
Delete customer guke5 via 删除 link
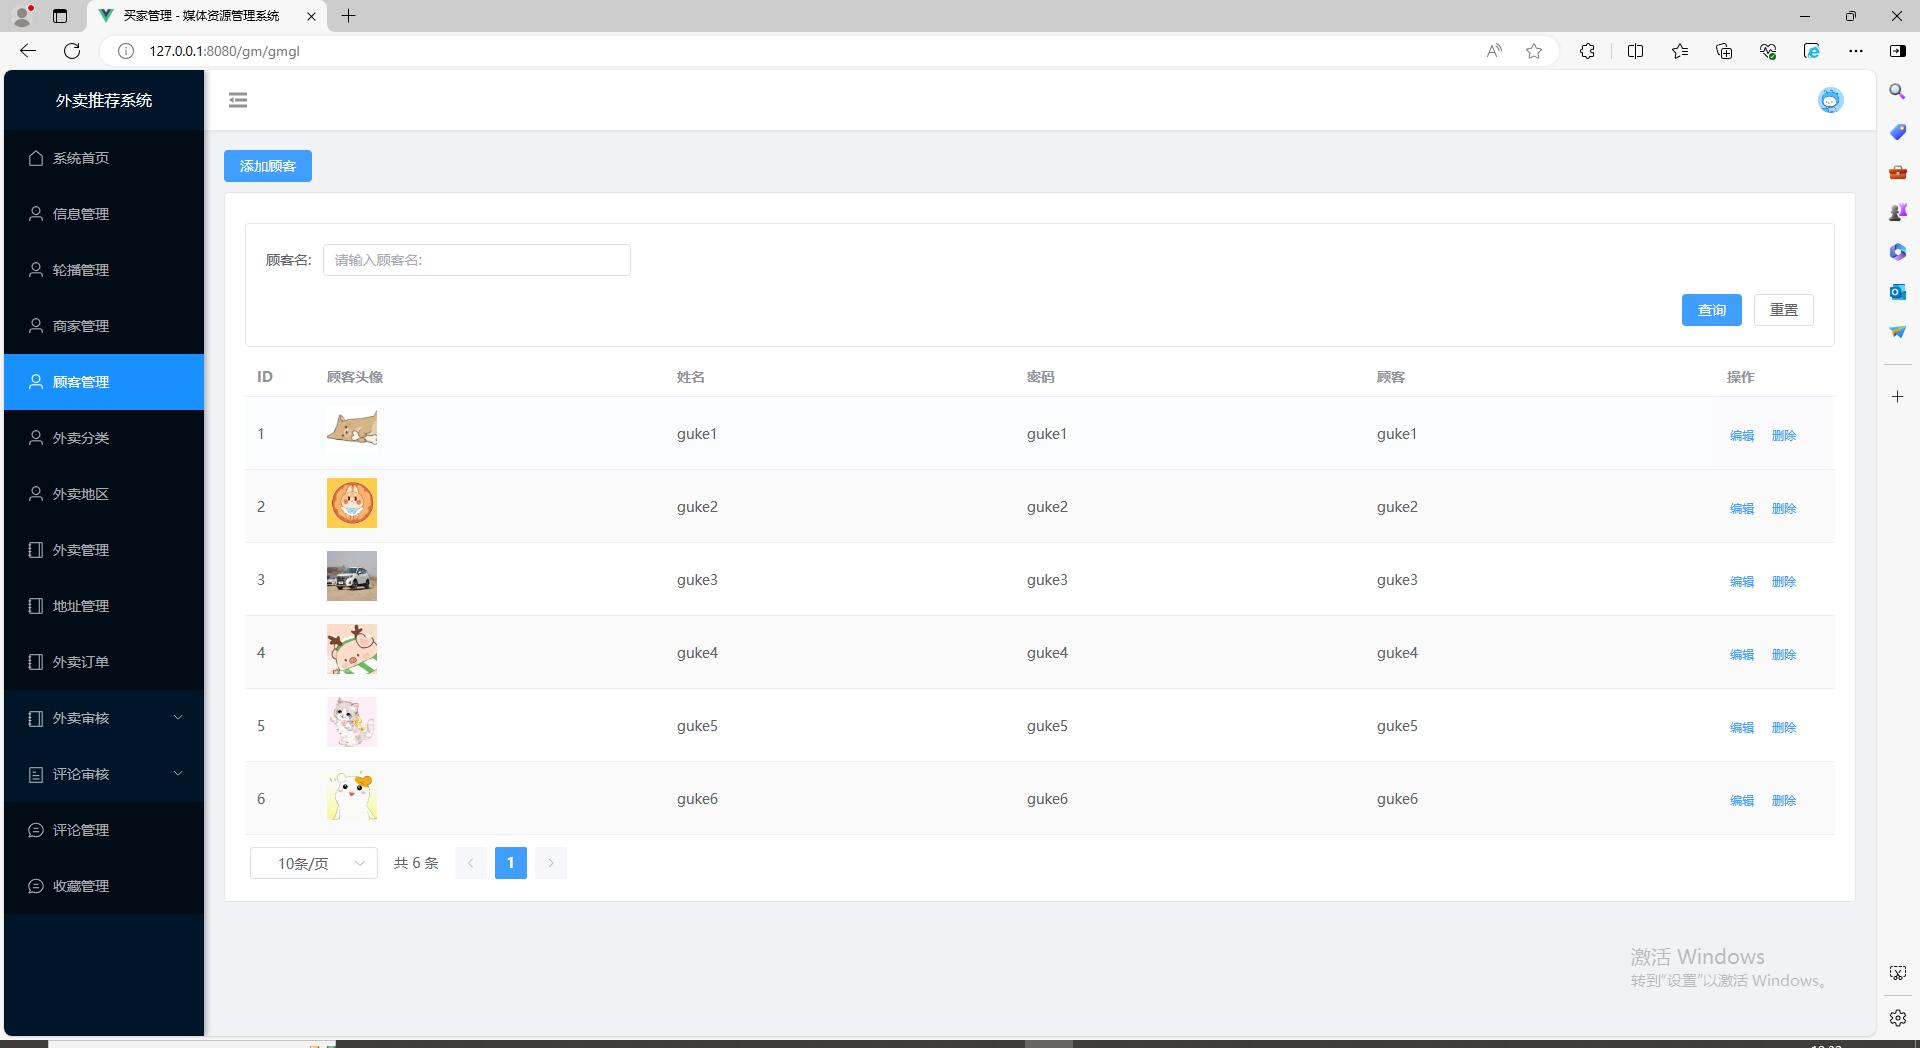tap(1784, 727)
